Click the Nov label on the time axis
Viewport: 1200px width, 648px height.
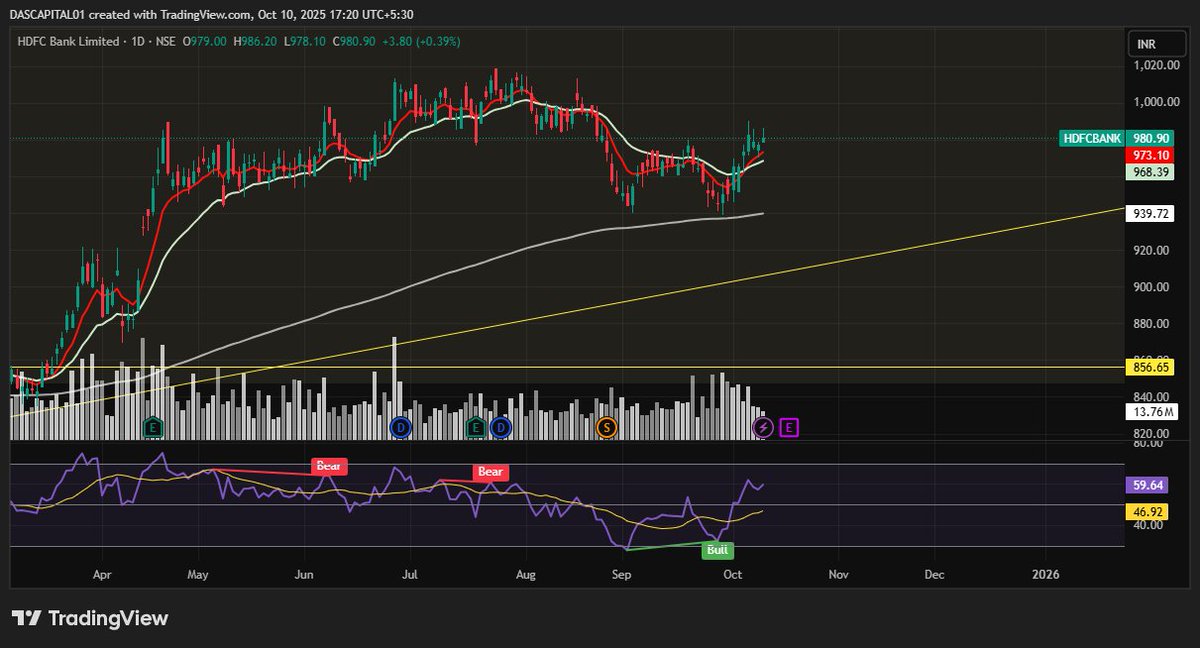point(838,575)
